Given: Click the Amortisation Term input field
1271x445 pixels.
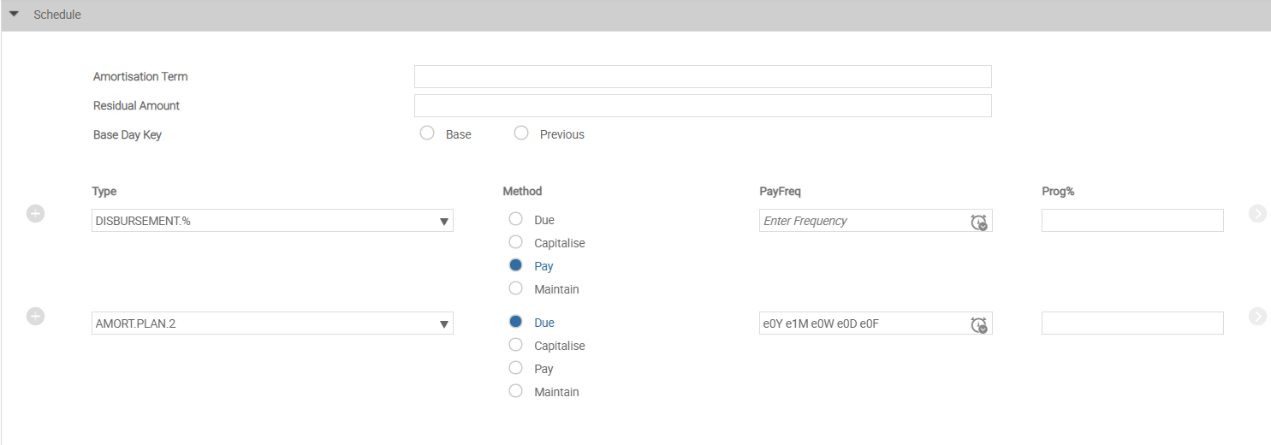Looking at the screenshot, I should point(702,77).
